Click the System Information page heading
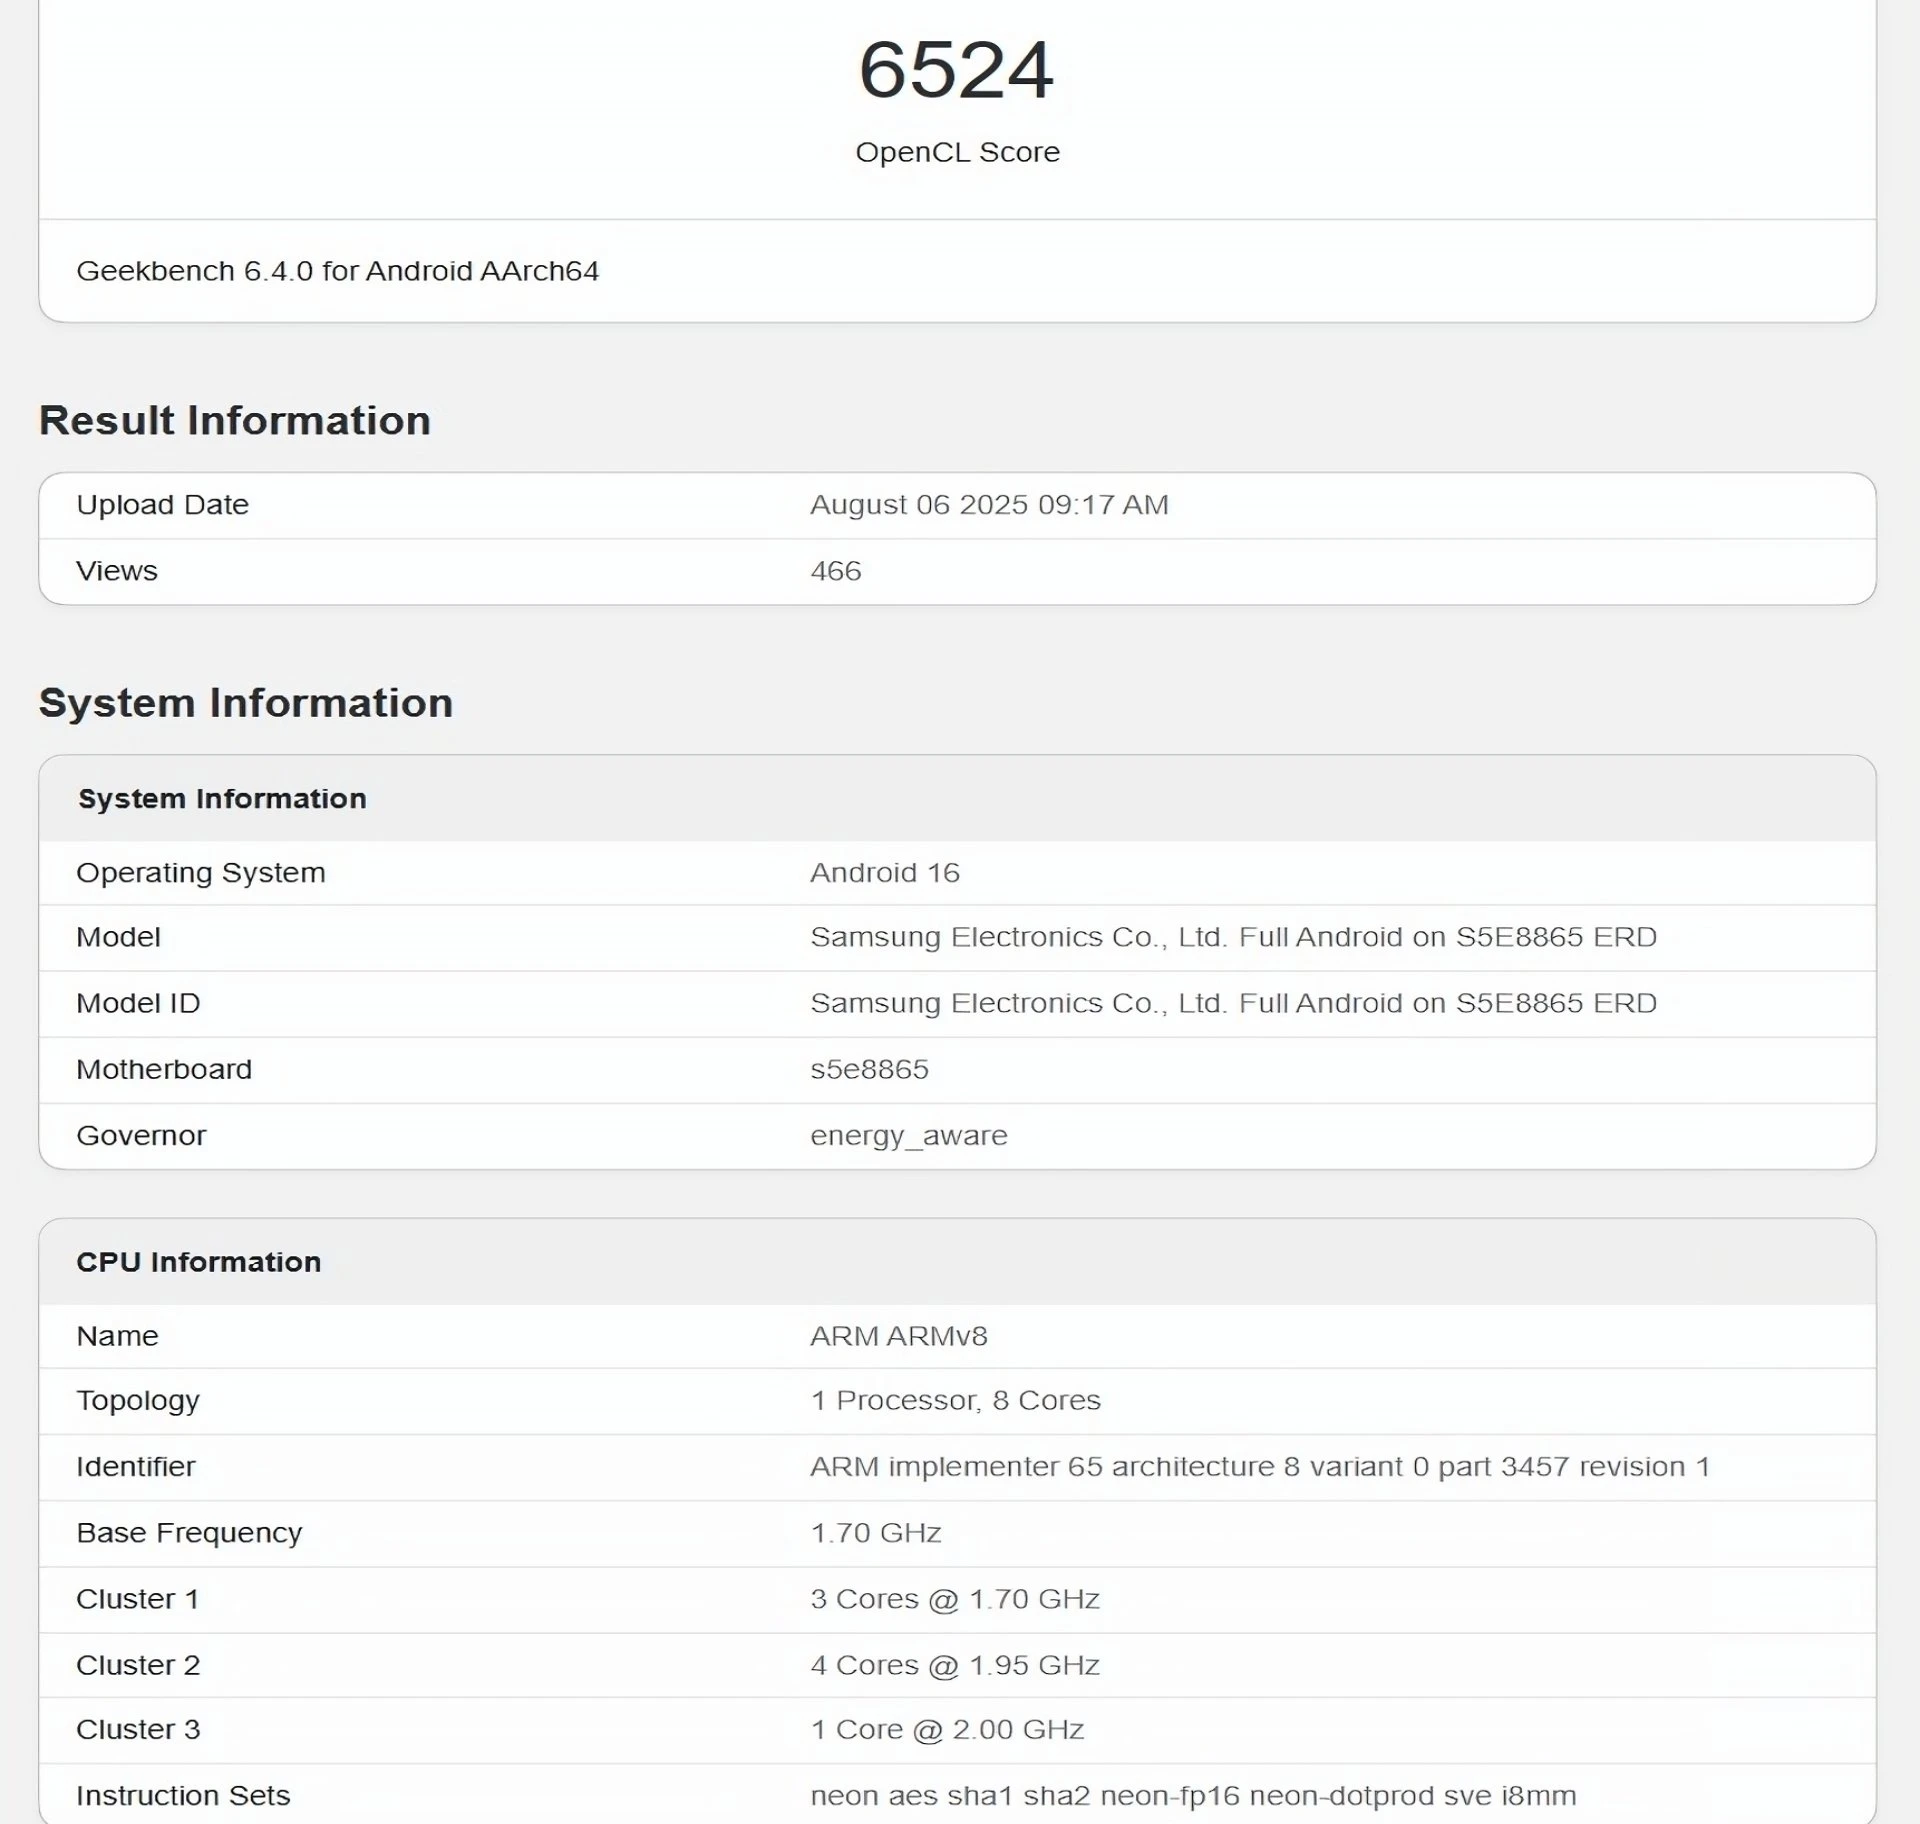1920x1824 pixels. pos(245,703)
